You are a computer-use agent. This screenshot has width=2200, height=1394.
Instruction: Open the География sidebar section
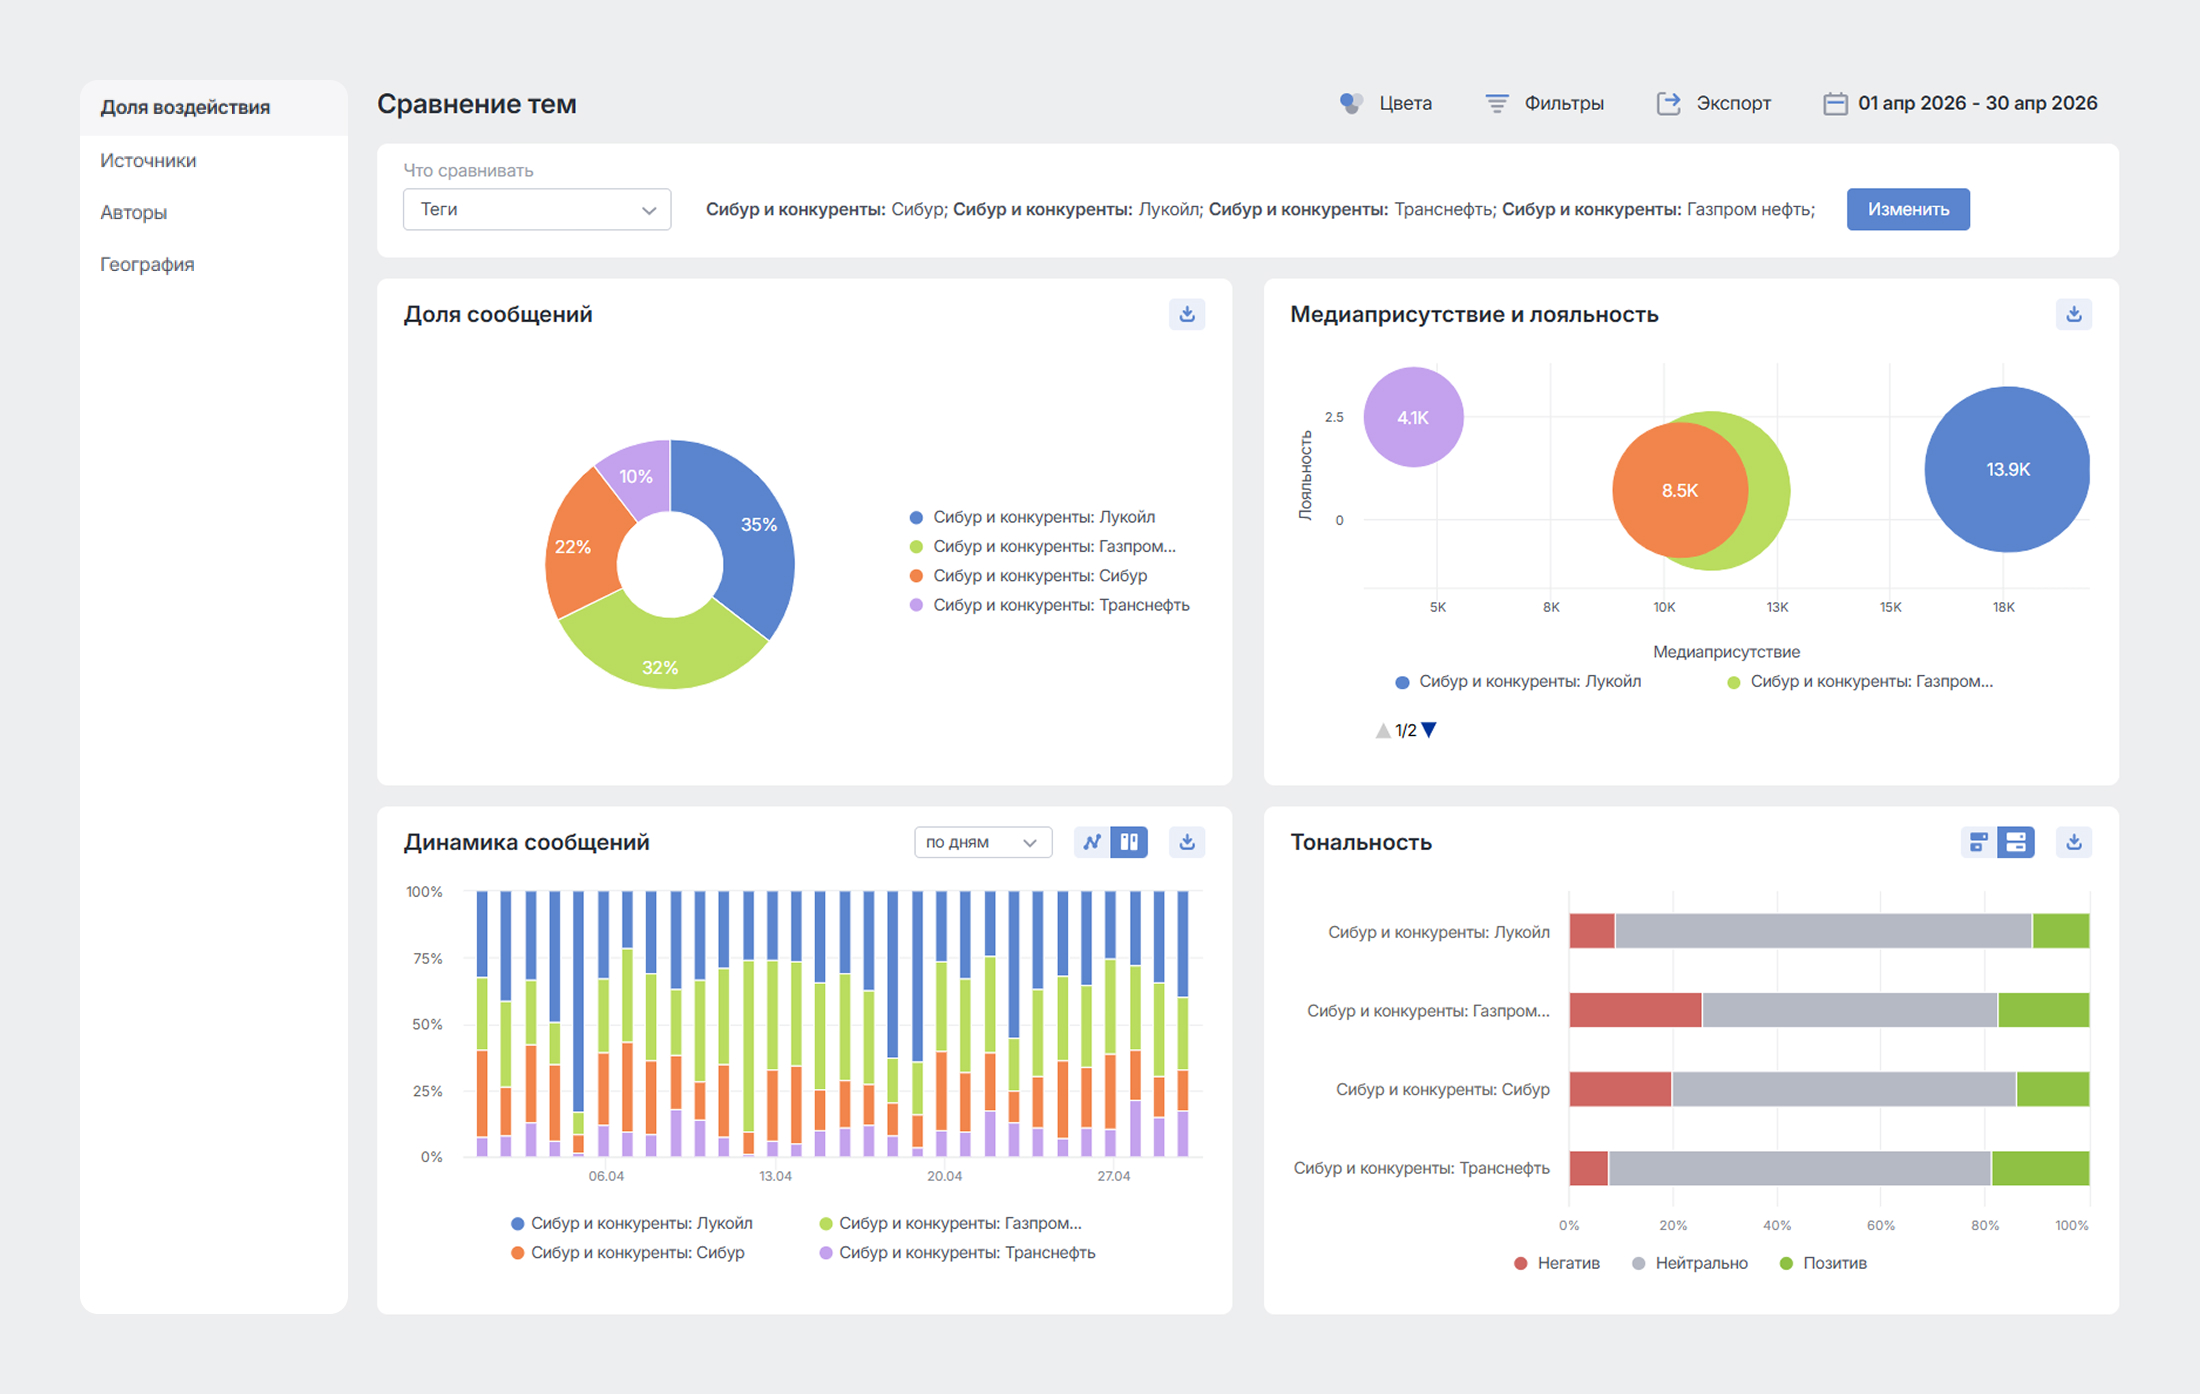pos(147,264)
